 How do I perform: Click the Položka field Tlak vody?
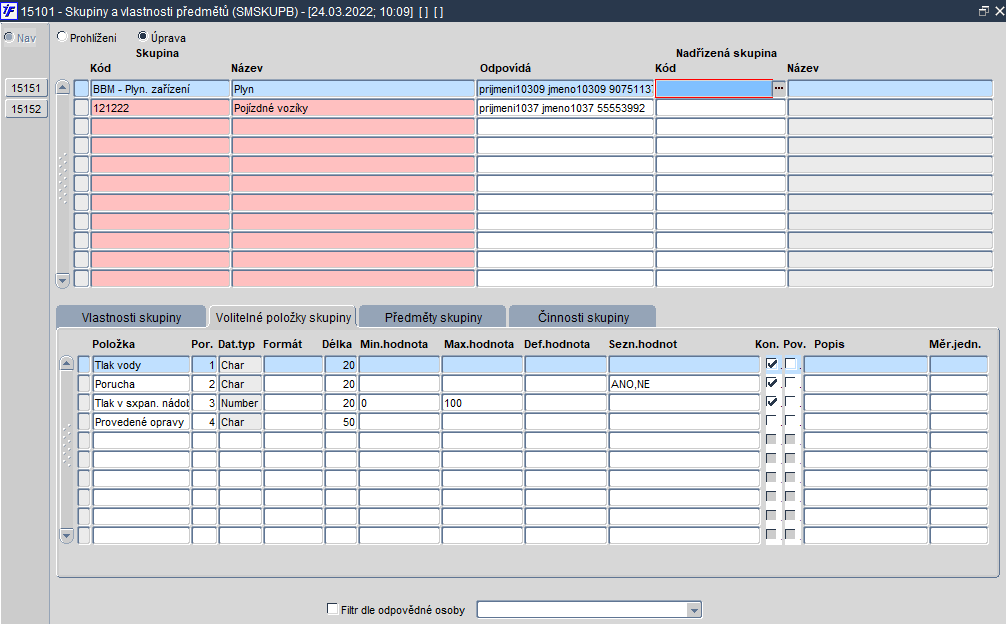(x=141, y=365)
